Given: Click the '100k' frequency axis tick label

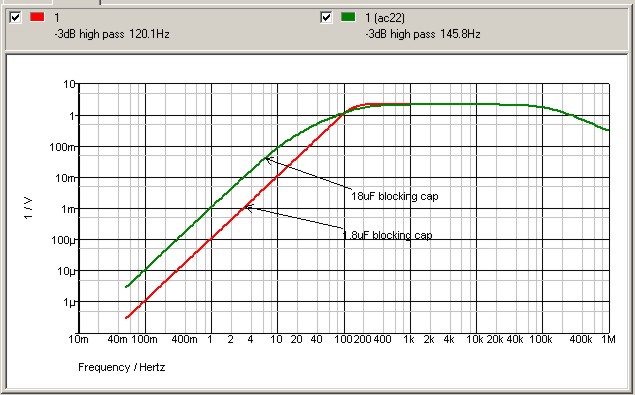Looking at the screenshot, I should click(x=541, y=339).
